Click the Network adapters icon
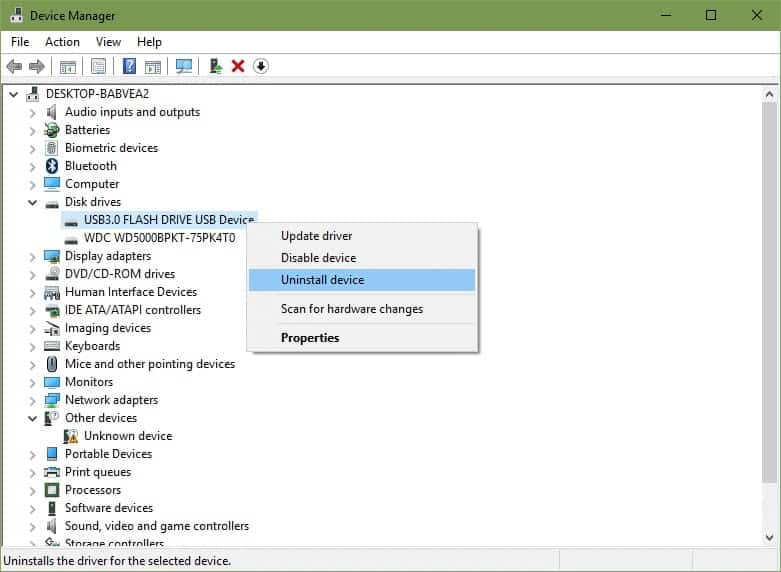This screenshot has height=572, width=781. pyautogui.click(x=52, y=400)
